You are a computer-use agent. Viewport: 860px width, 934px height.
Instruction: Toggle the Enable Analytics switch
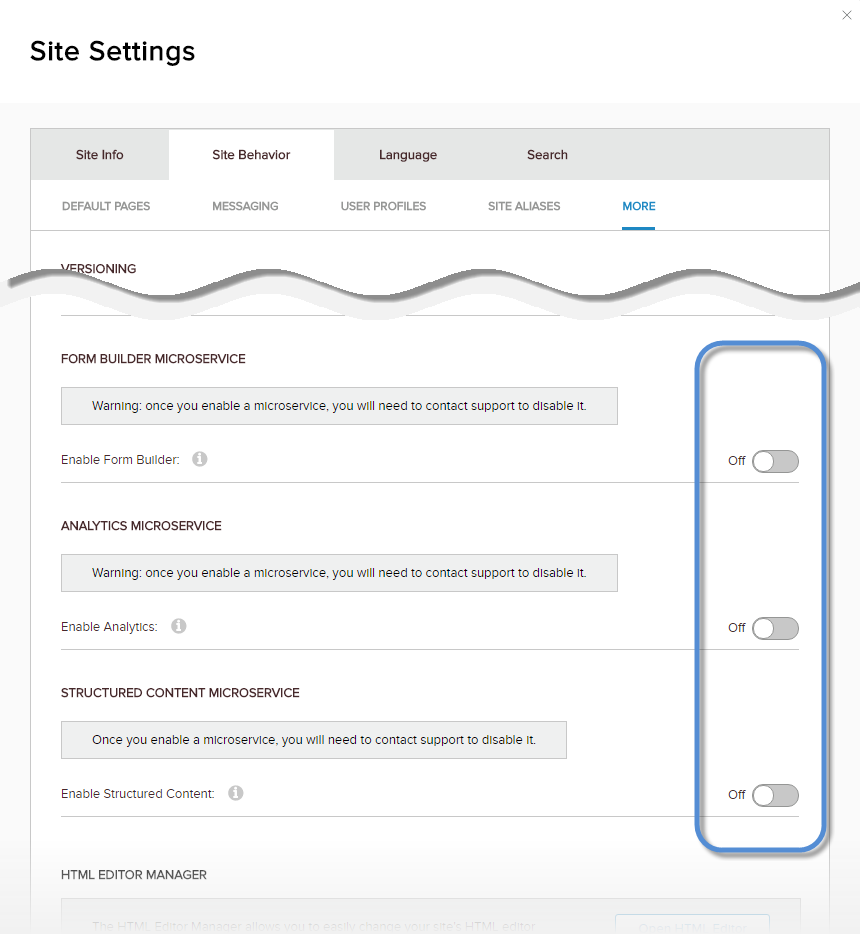coord(775,628)
